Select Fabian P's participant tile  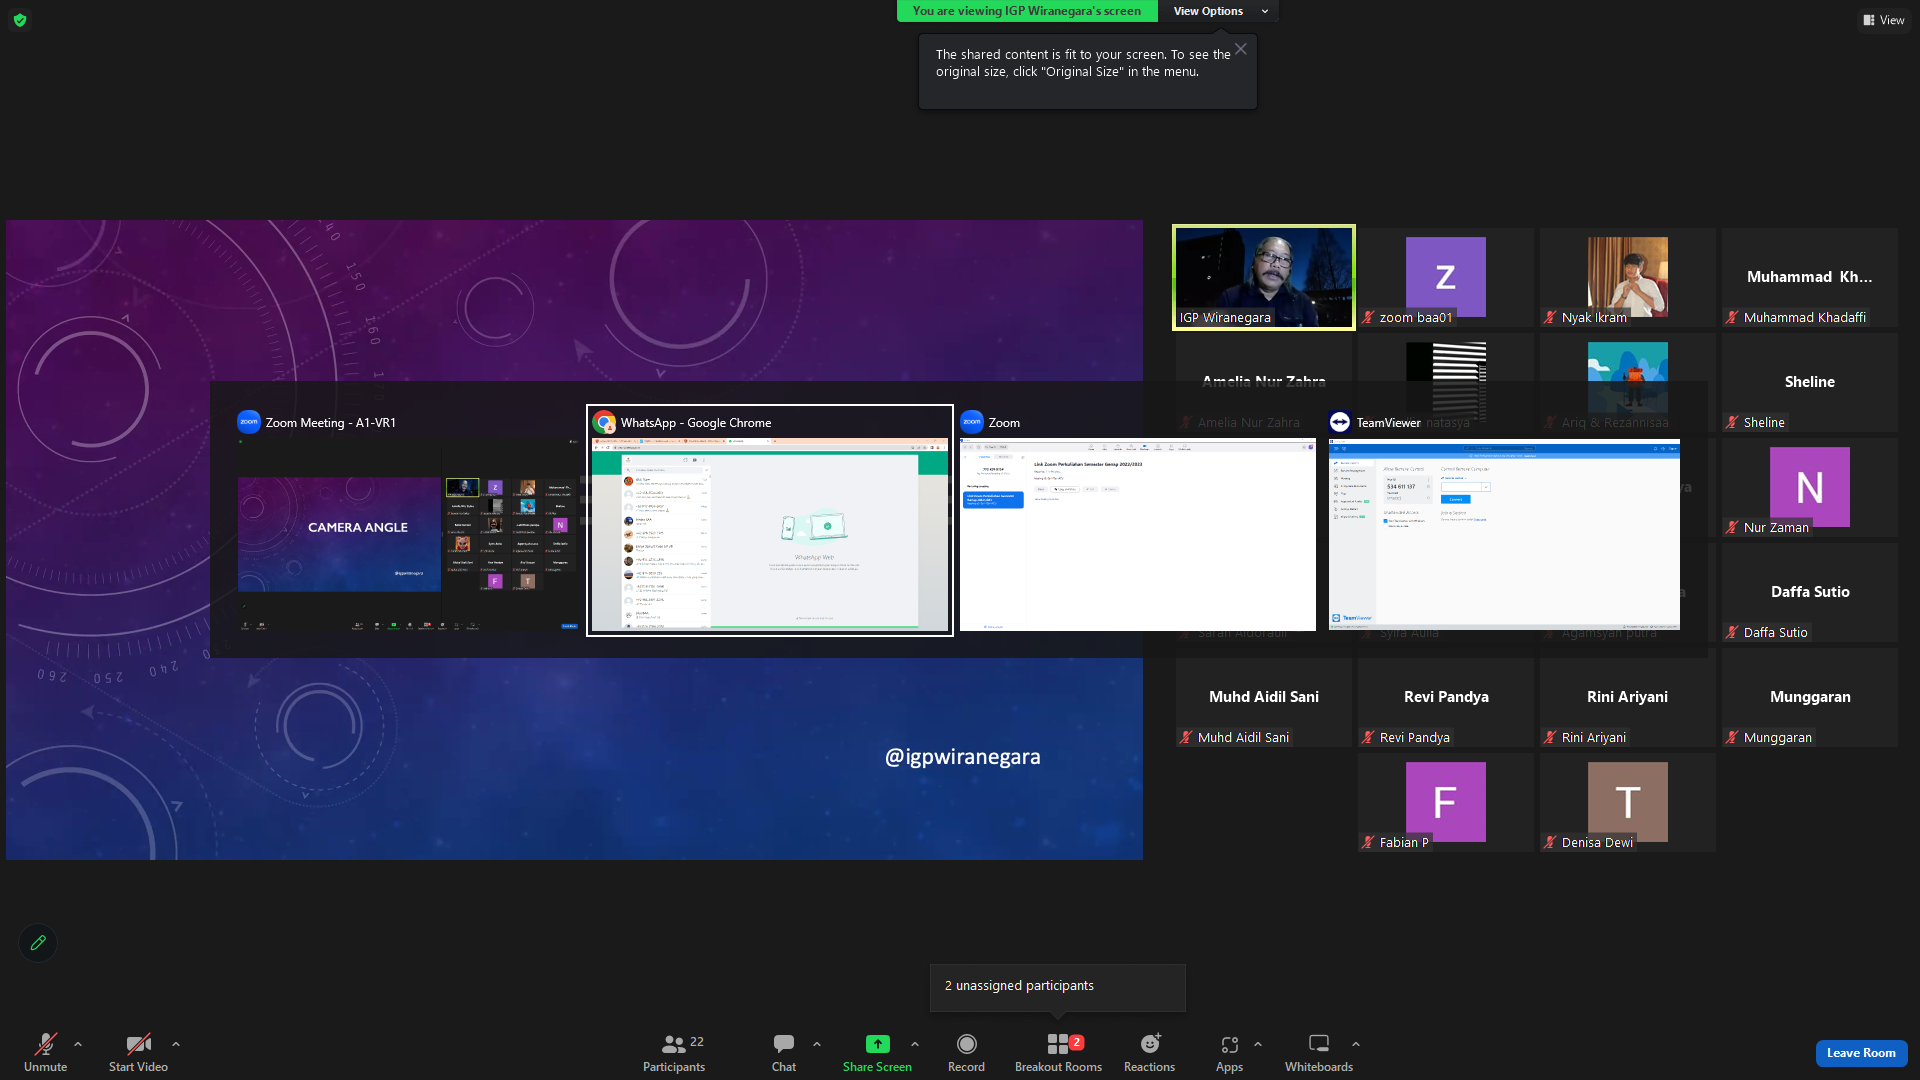point(1446,802)
